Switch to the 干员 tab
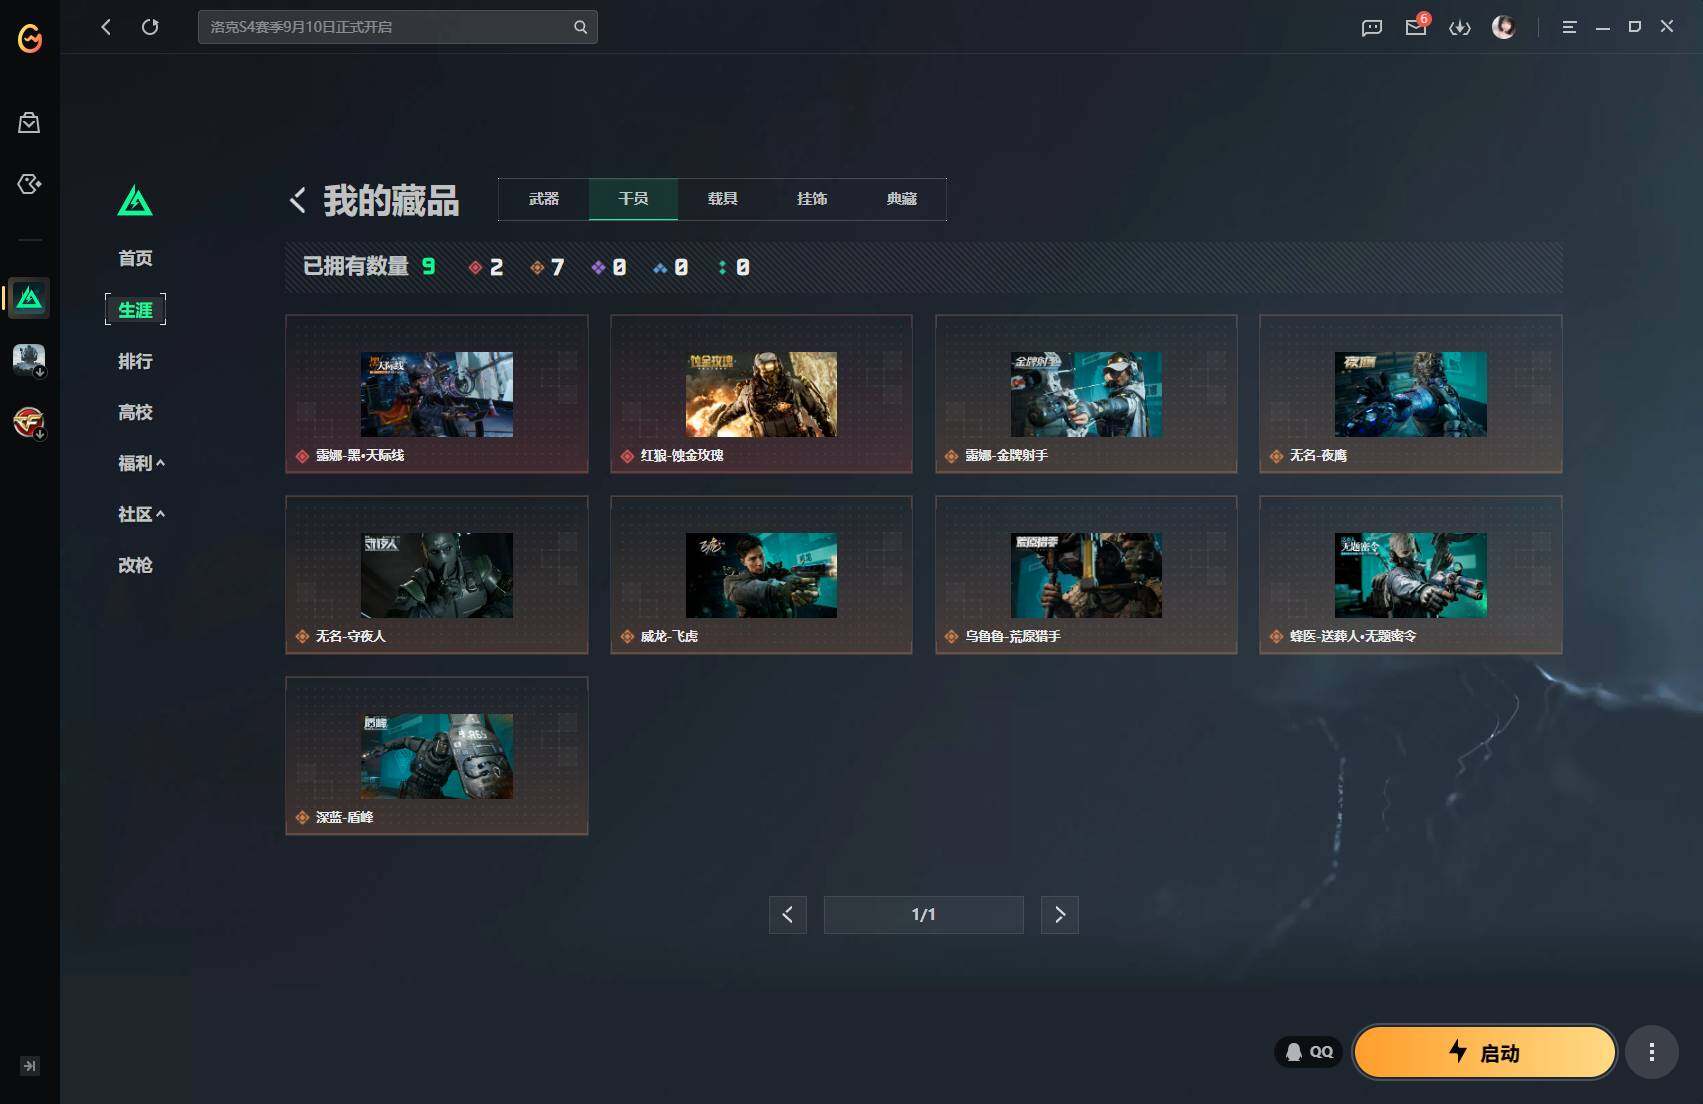 point(633,199)
